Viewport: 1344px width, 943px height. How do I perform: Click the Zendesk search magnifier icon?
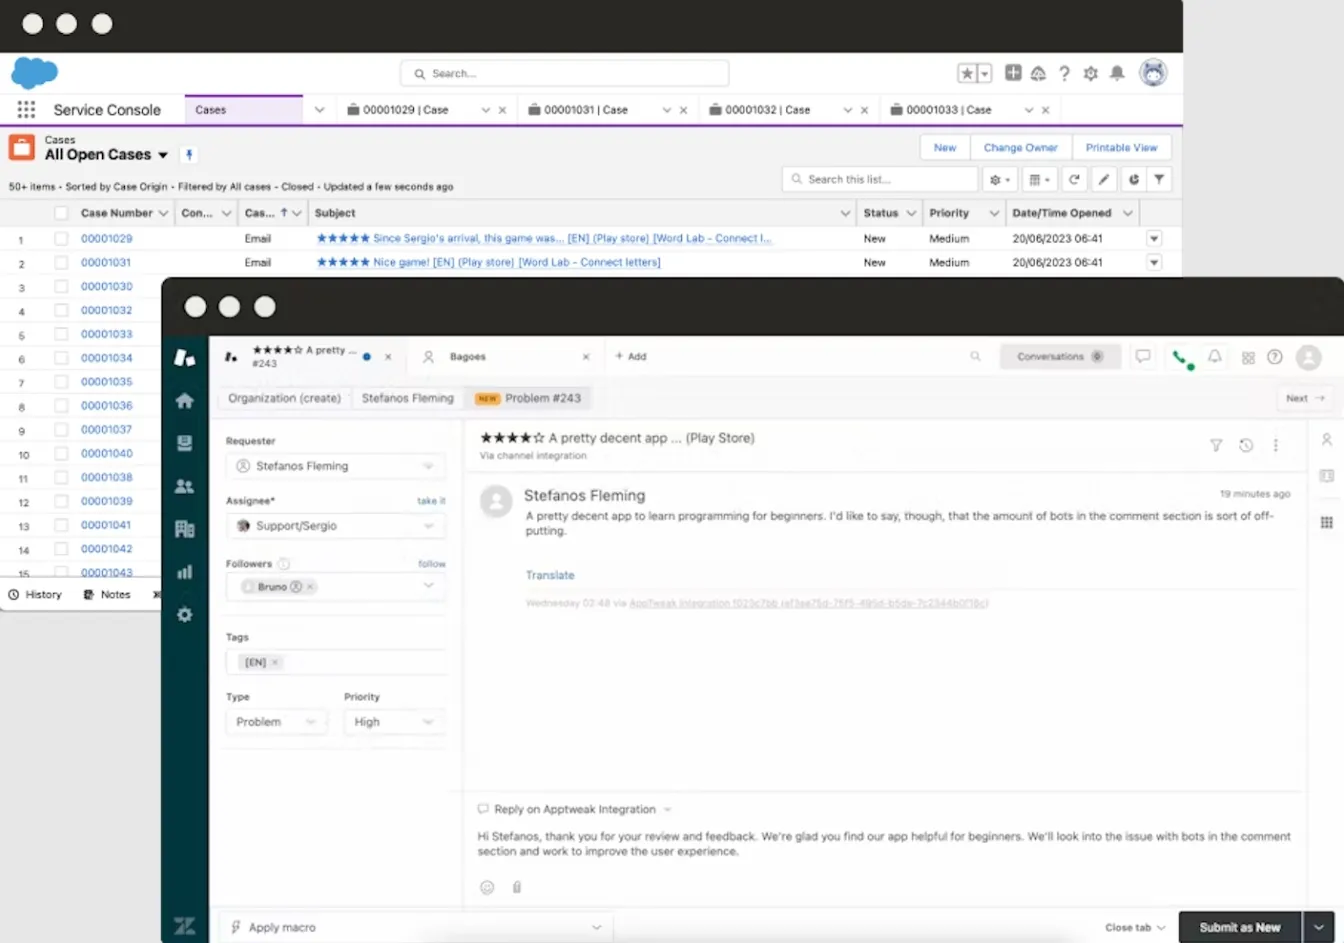[975, 356]
